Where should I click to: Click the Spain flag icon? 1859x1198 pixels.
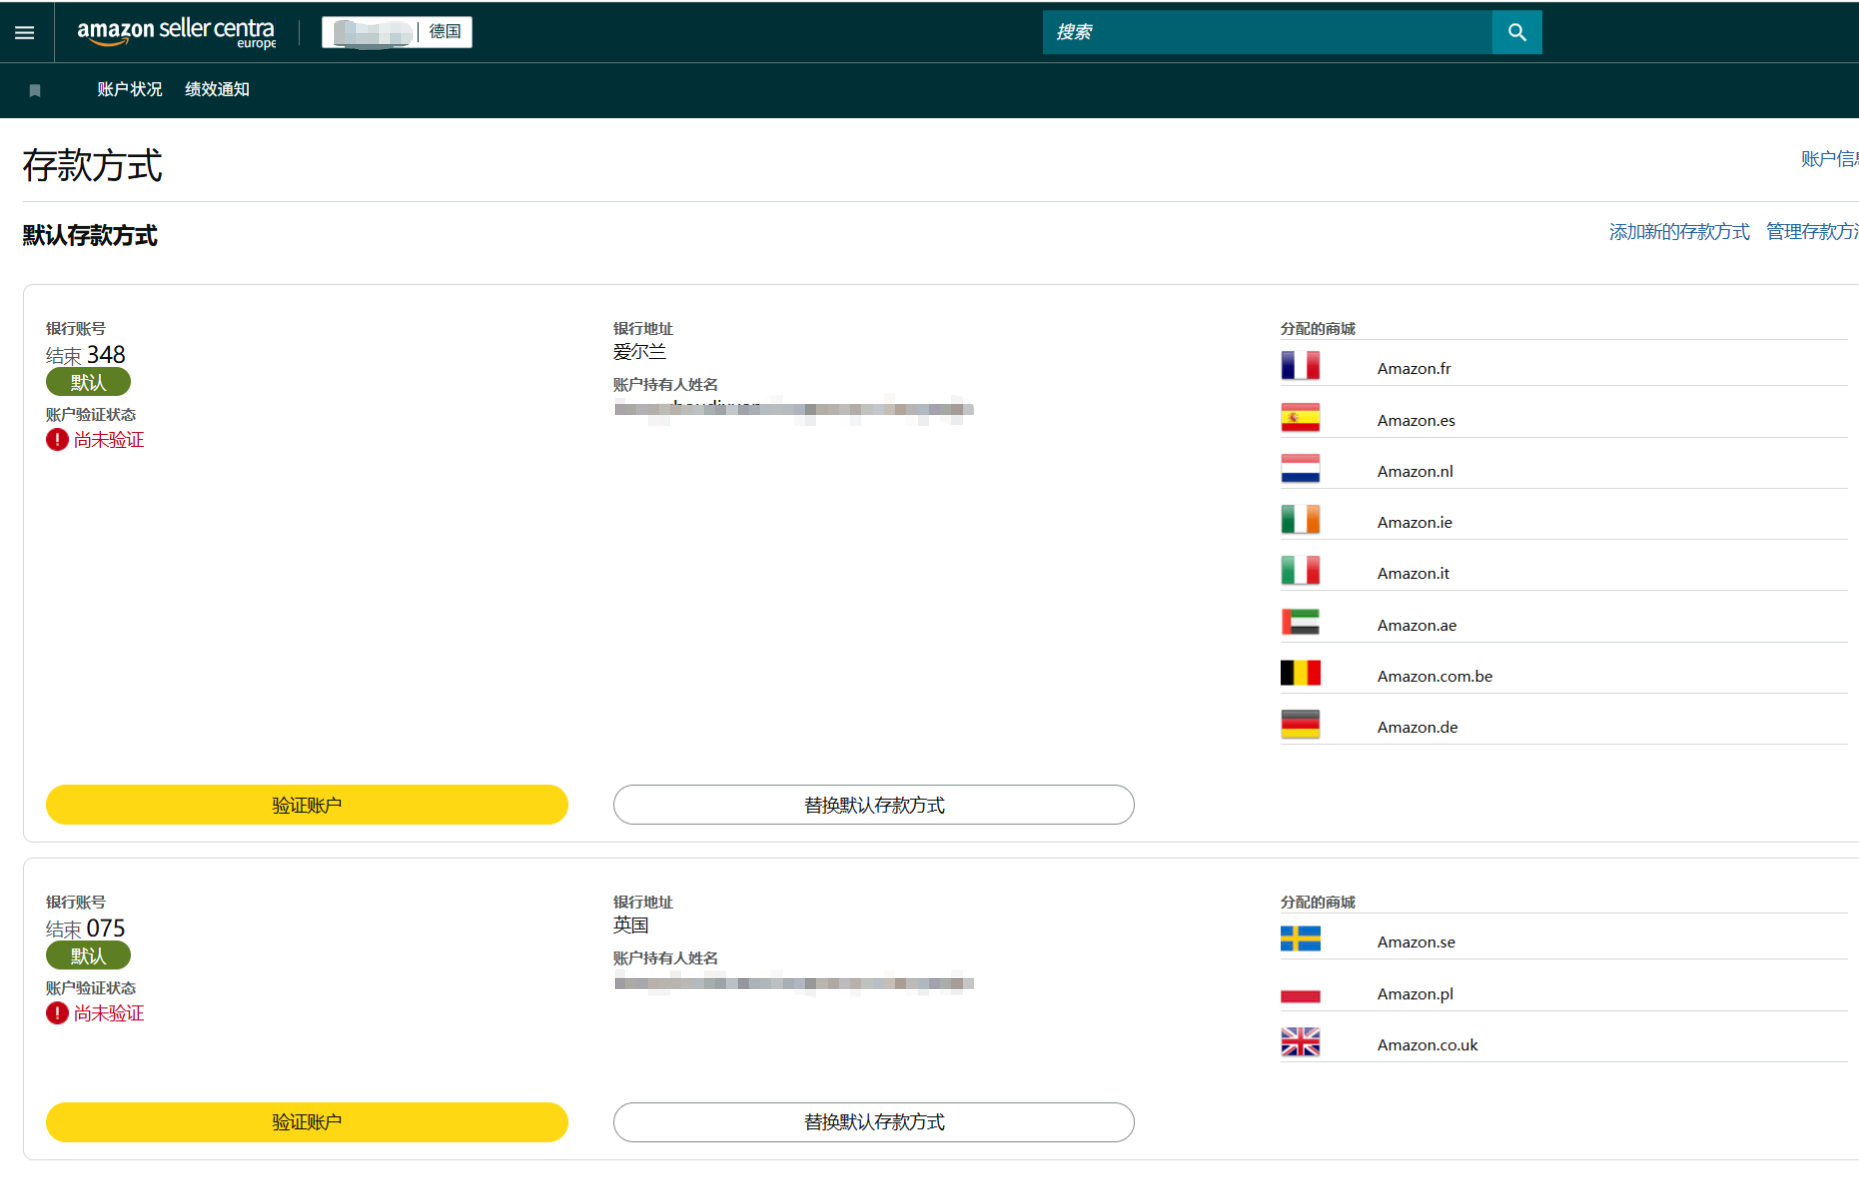(1300, 418)
